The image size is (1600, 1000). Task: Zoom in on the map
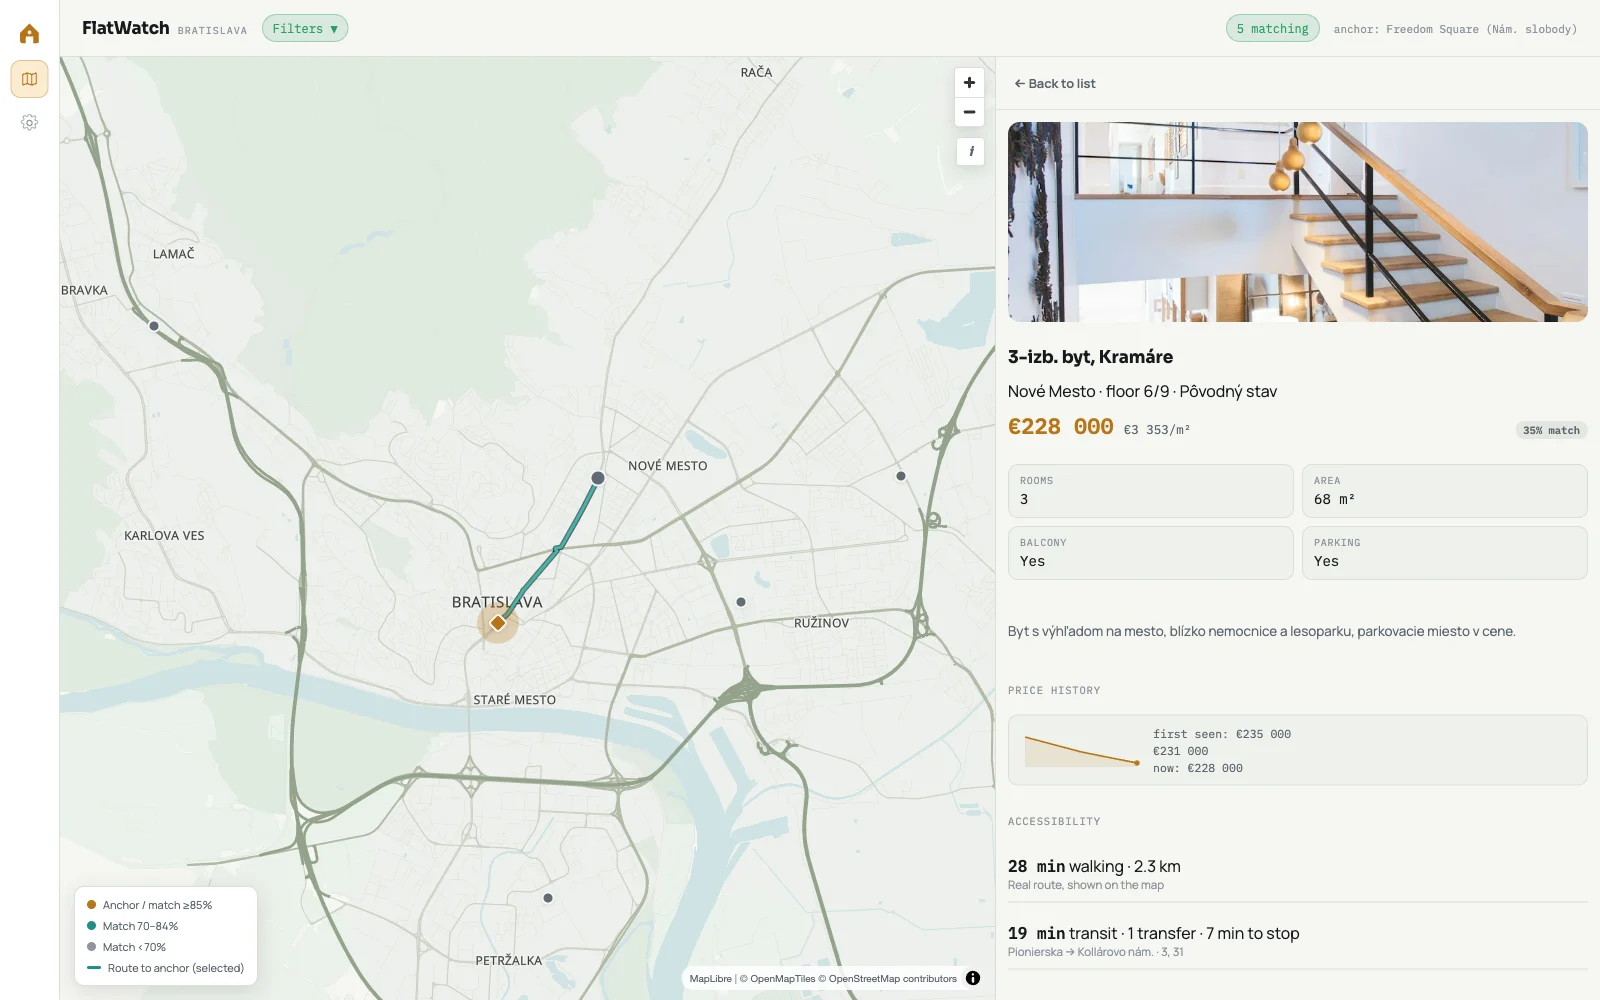(969, 83)
